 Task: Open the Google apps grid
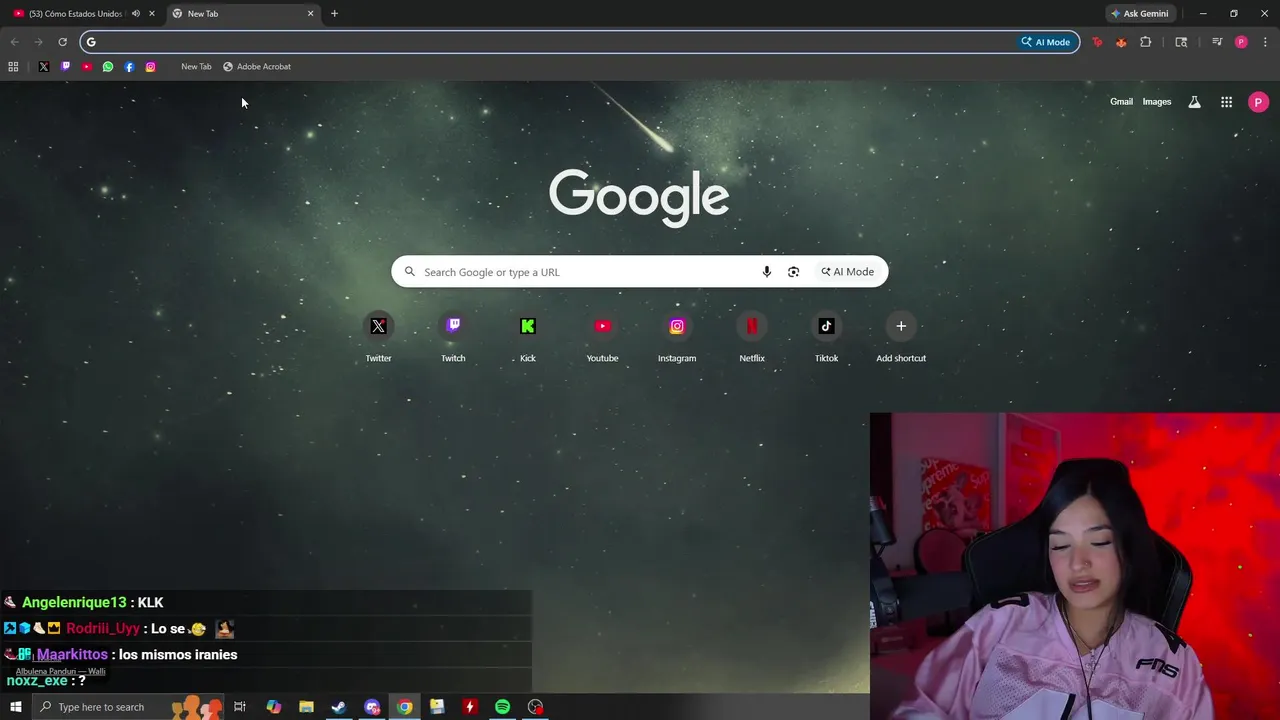(x=1226, y=102)
